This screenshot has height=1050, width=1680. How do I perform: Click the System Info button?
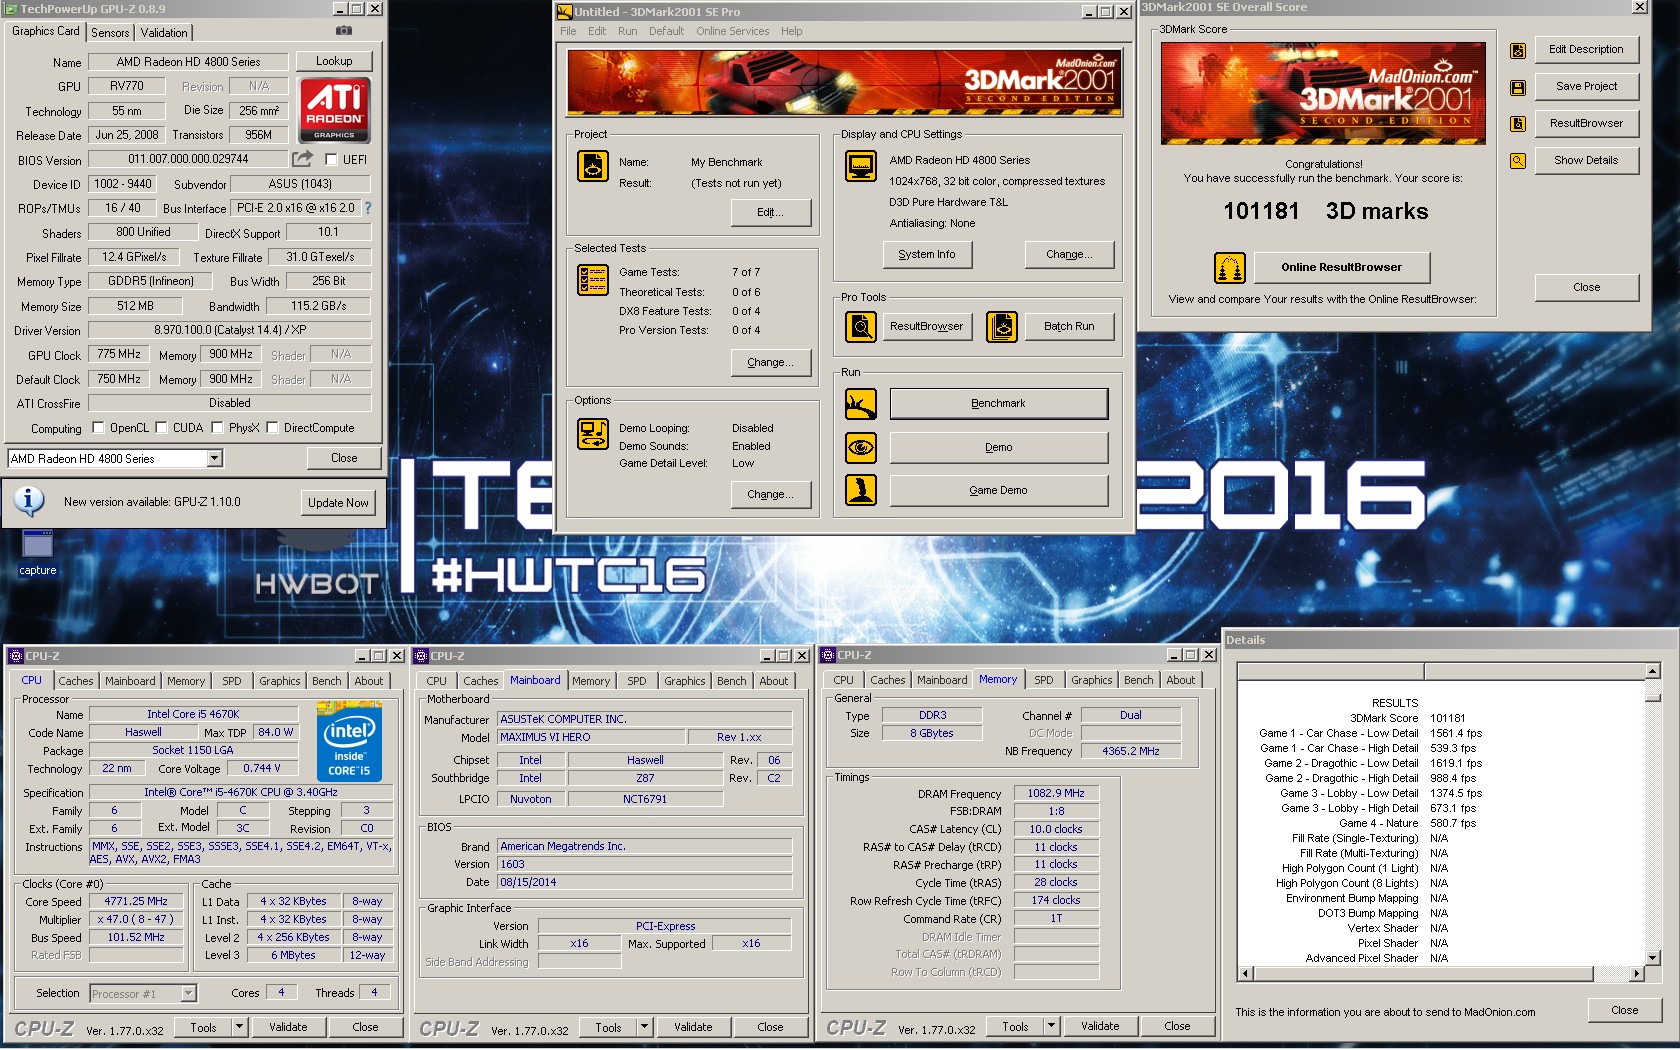click(x=927, y=255)
